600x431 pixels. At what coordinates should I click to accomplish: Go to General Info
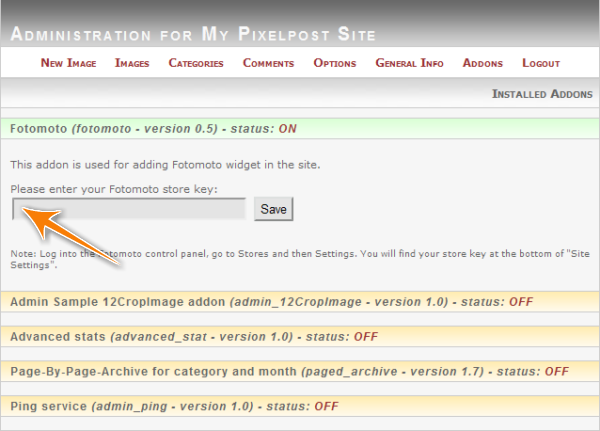tap(409, 63)
